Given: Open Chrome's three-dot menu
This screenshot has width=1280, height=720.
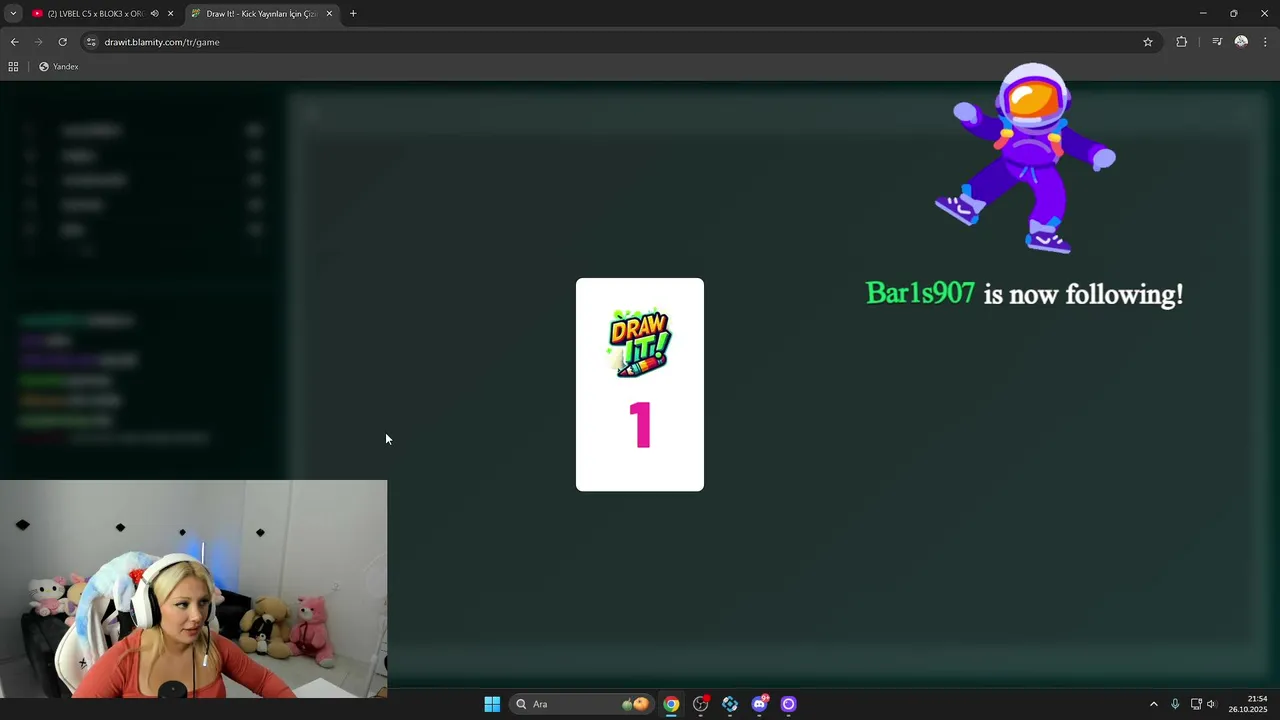Looking at the screenshot, I should (x=1266, y=42).
